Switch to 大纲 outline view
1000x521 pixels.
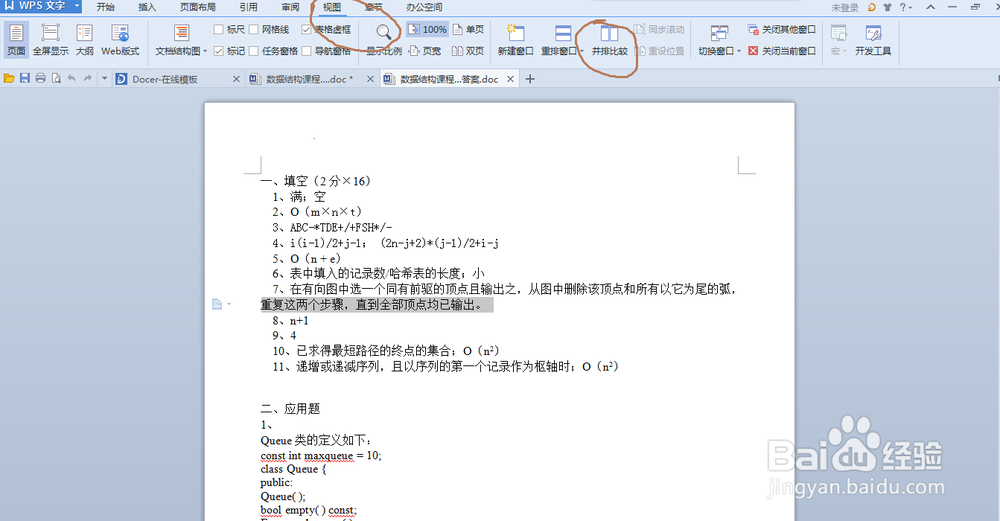(x=84, y=40)
